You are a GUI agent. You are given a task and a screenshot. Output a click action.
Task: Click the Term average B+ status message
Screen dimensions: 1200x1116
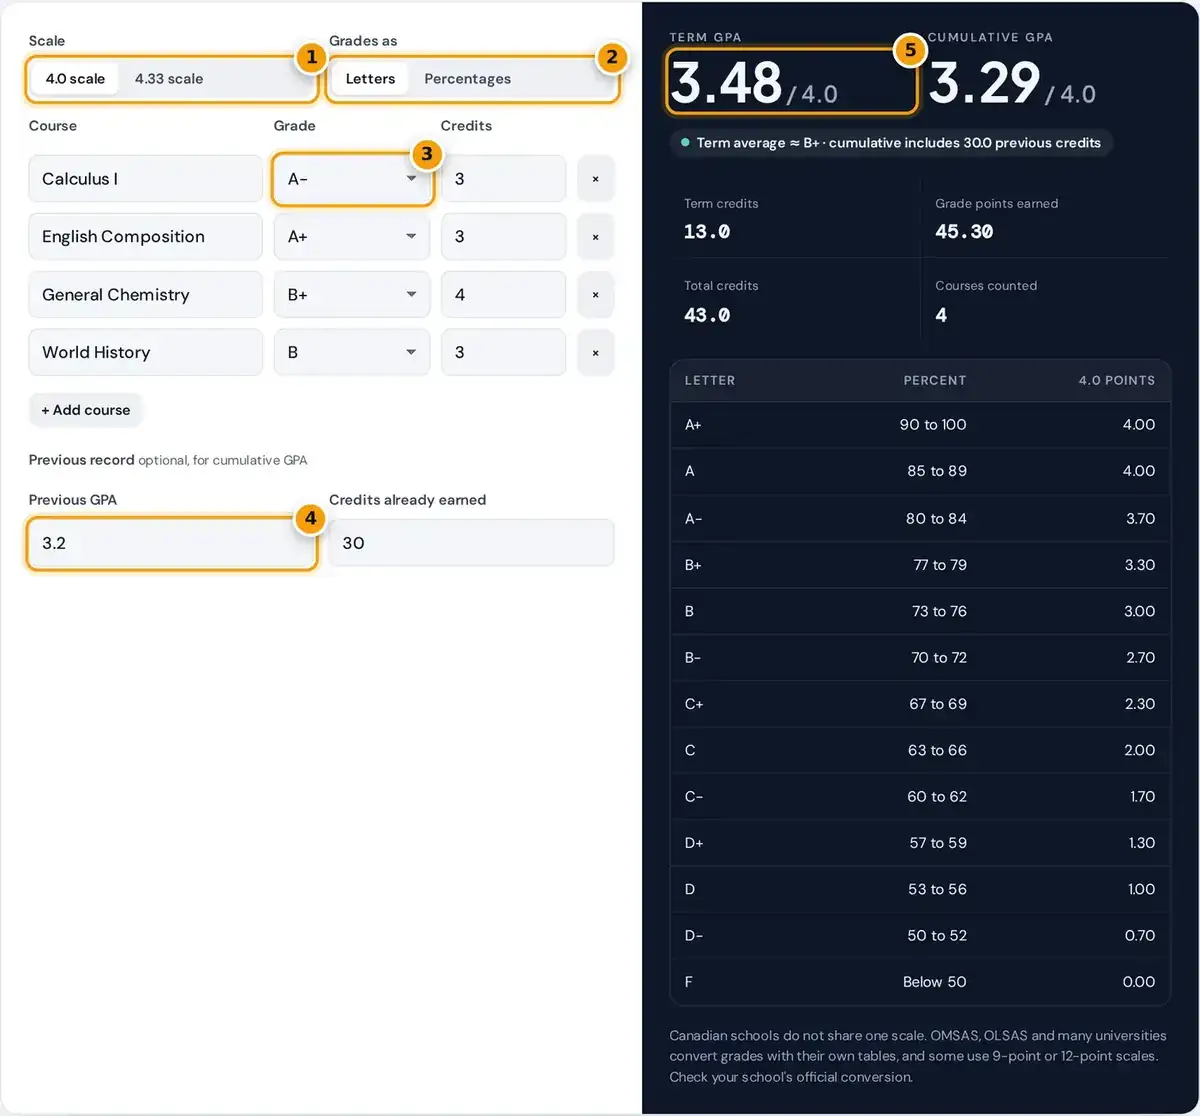pos(891,143)
